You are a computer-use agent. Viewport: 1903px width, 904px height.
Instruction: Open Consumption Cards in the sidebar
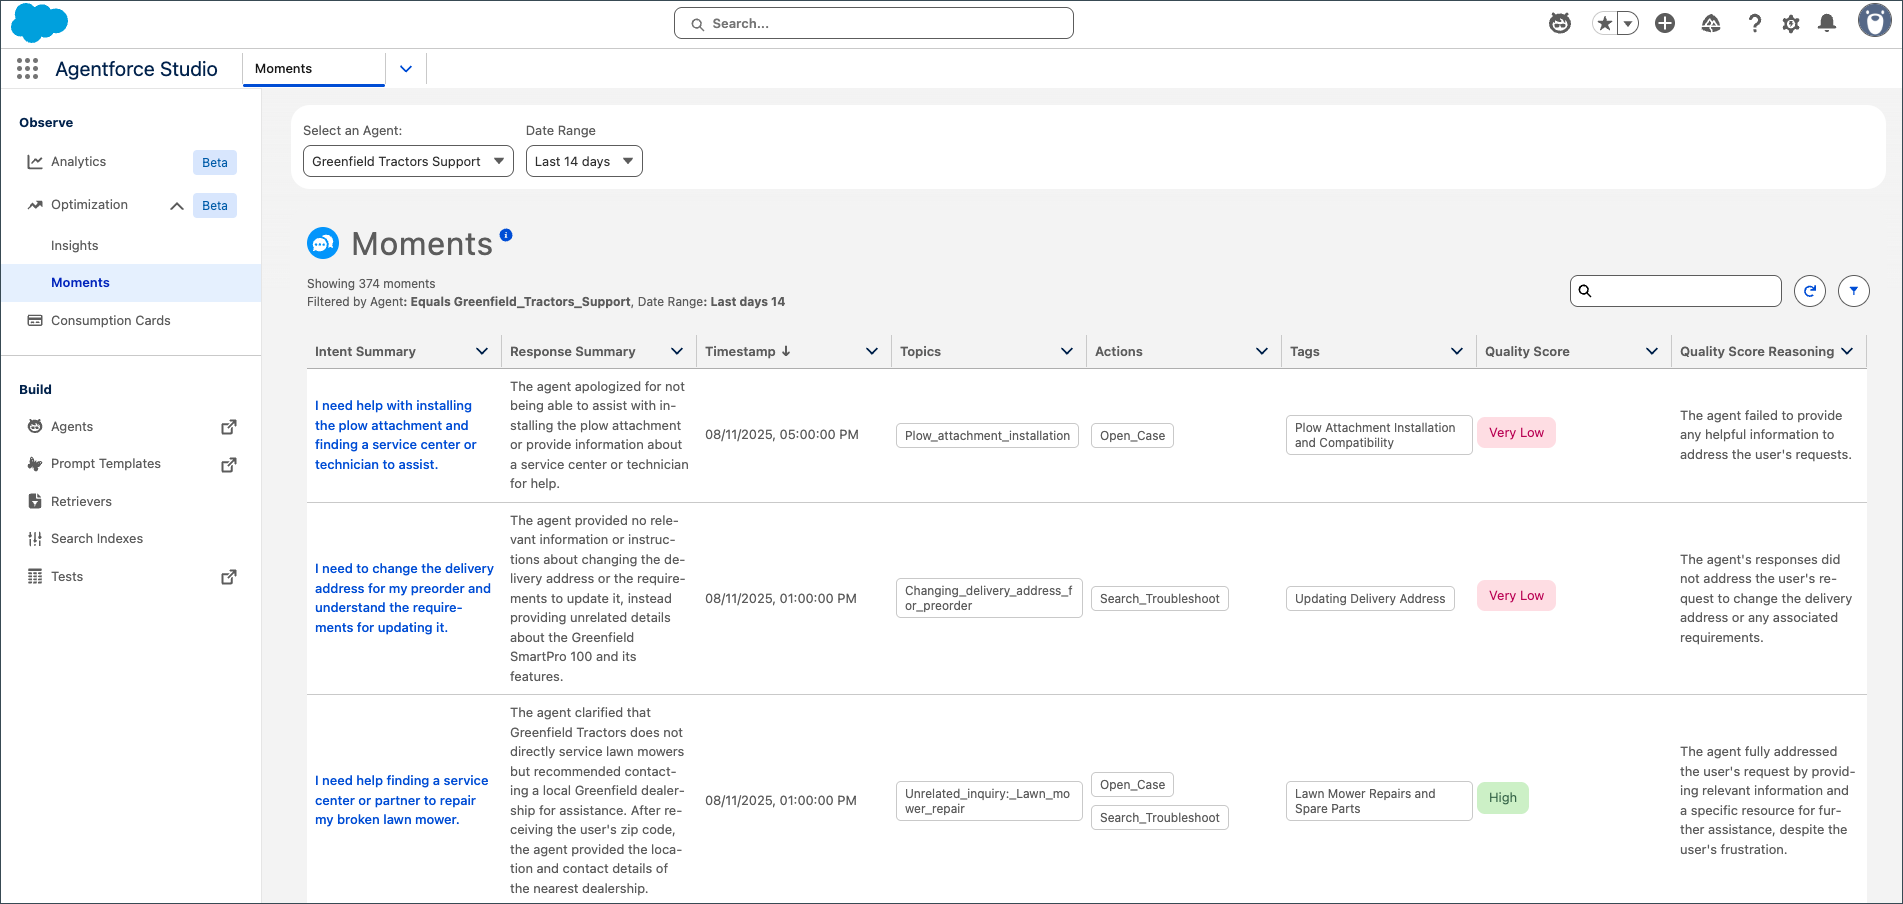pos(111,321)
